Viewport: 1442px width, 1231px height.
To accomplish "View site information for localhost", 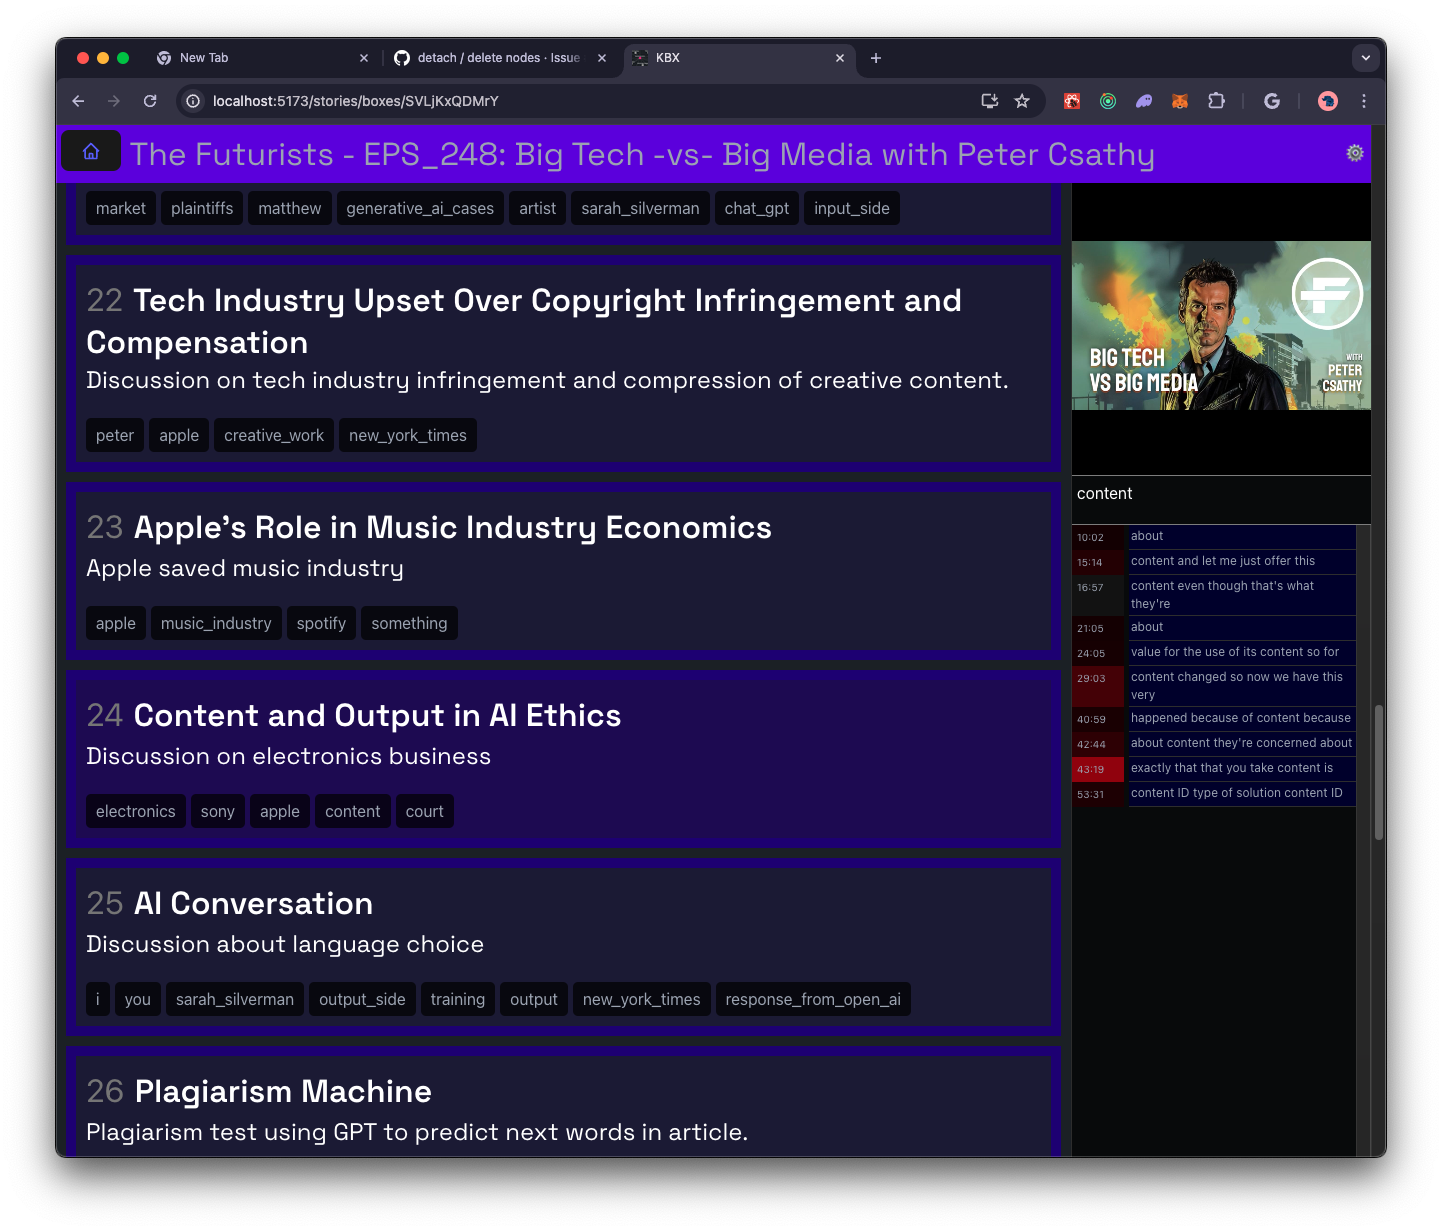I will [193, 101].
